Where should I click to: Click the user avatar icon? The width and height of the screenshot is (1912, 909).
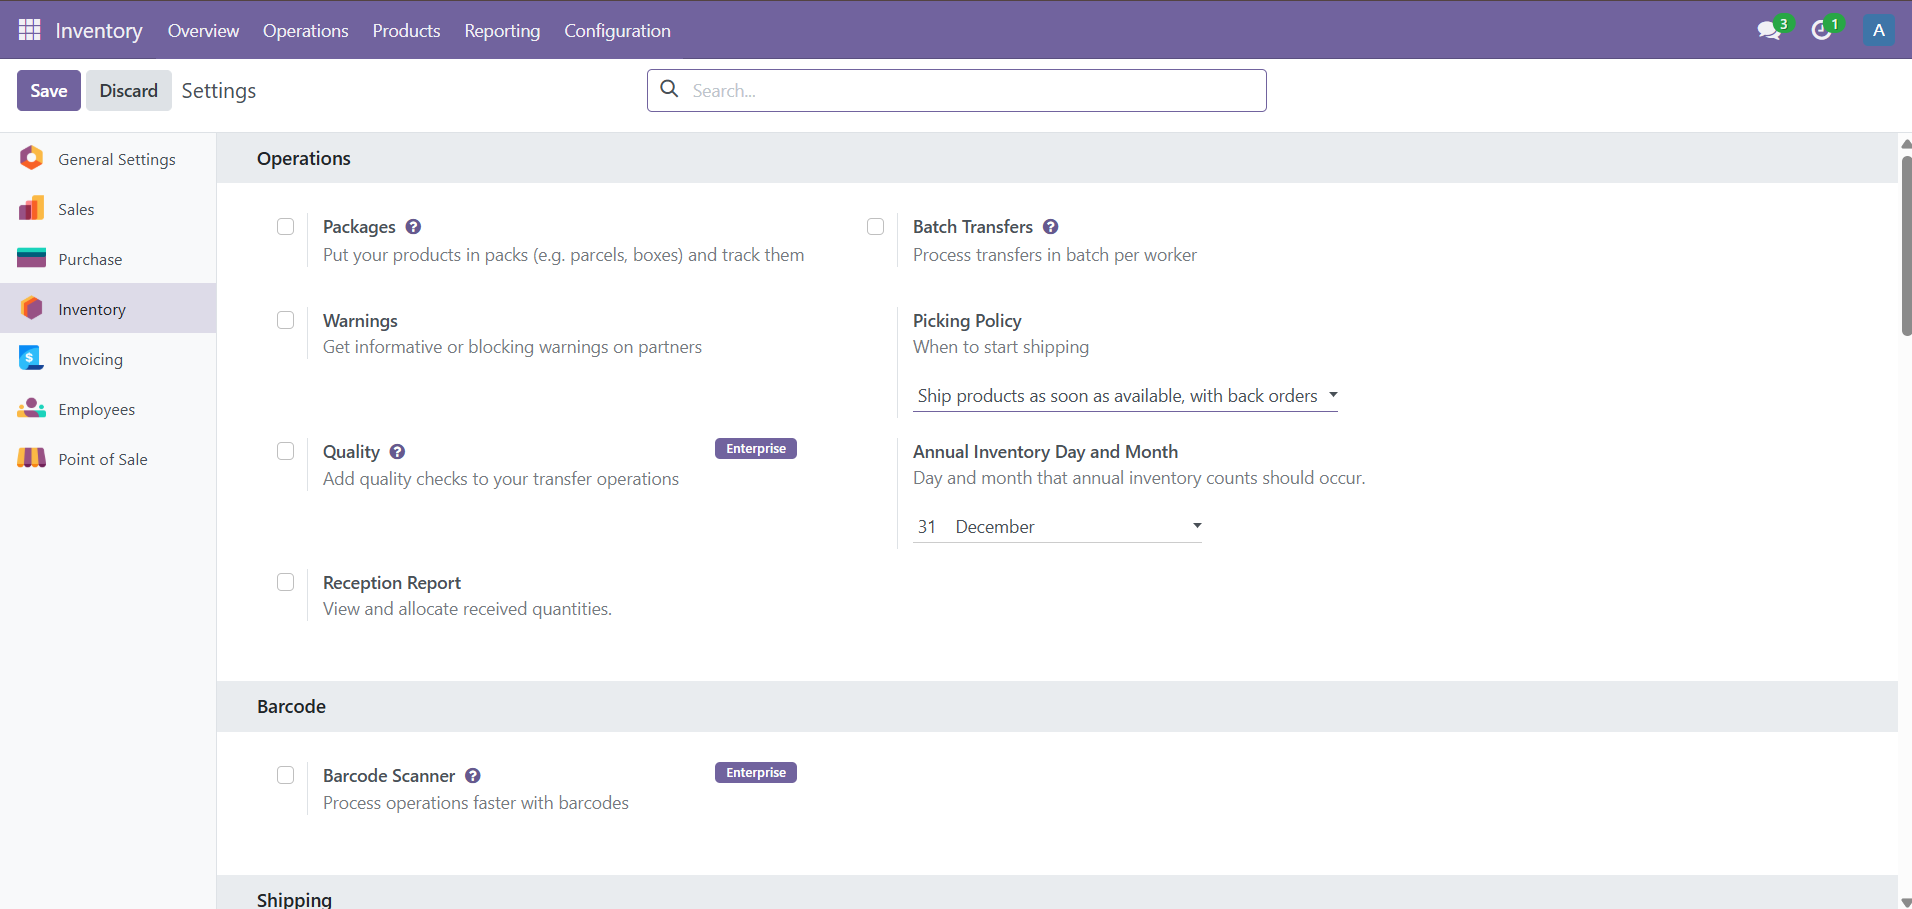click(x=1878, y=30)
